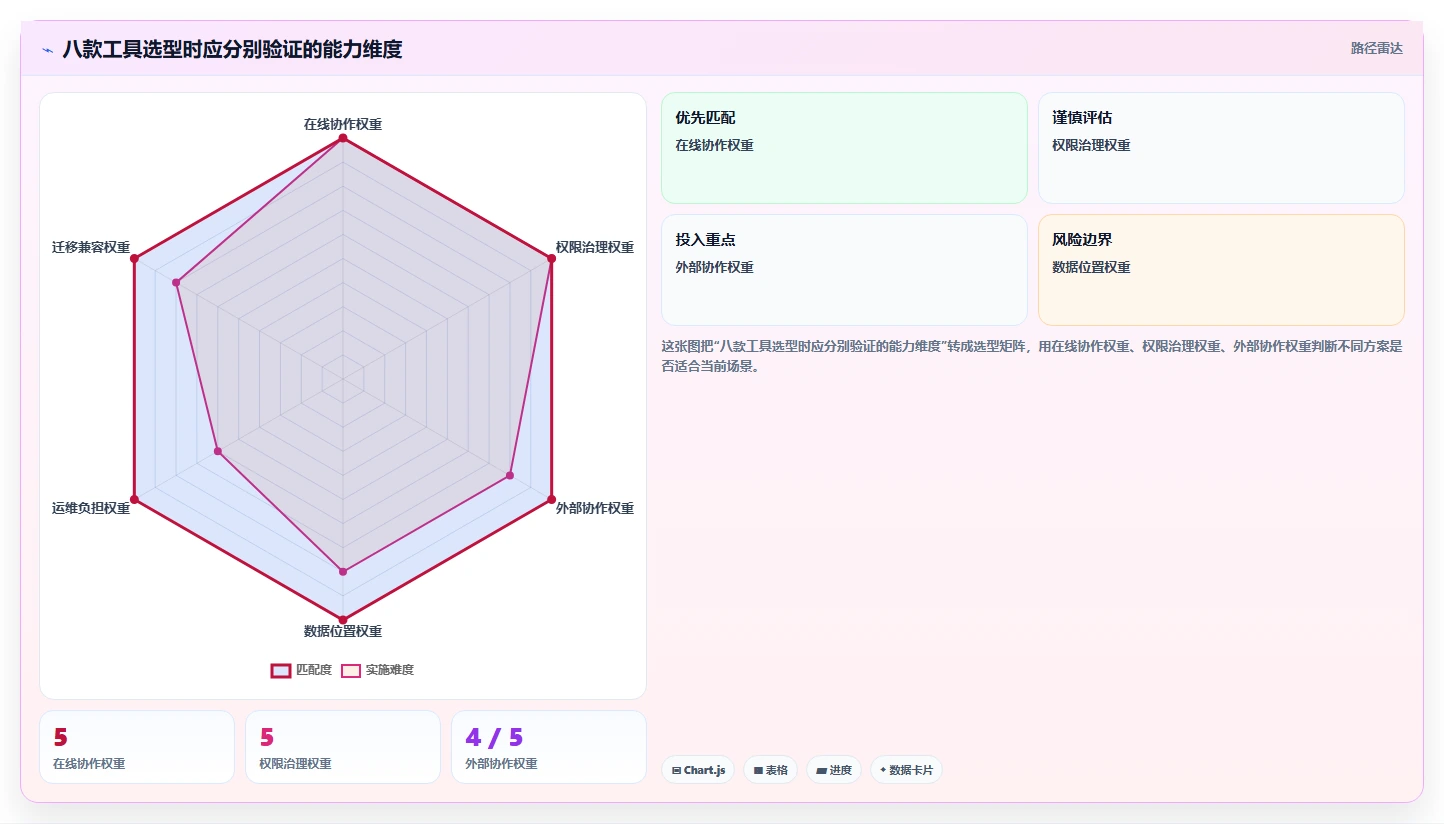Screen dimensions: 1444x824
Task: Click the 表格 tag chip
Action: click(770, 770)
